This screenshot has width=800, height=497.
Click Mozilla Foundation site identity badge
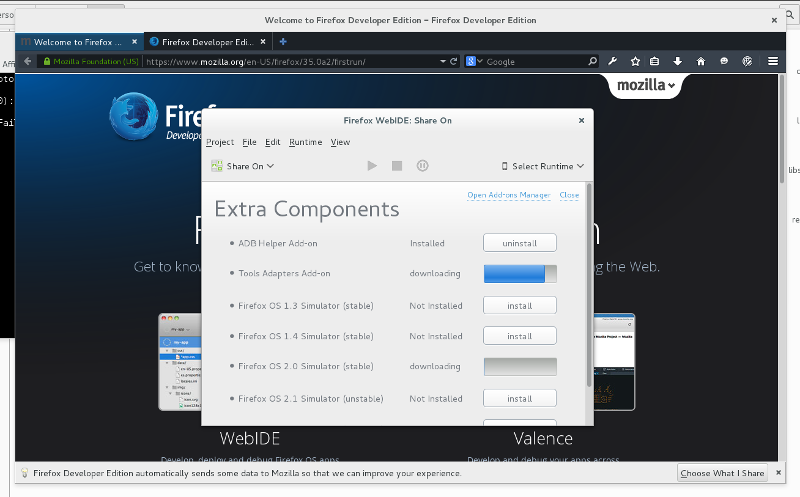91,61
